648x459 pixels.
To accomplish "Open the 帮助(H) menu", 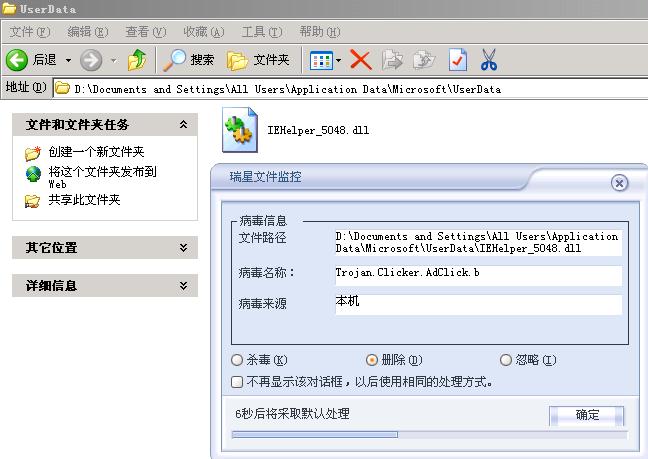I will pyautogui.click(x=319, y=32).
